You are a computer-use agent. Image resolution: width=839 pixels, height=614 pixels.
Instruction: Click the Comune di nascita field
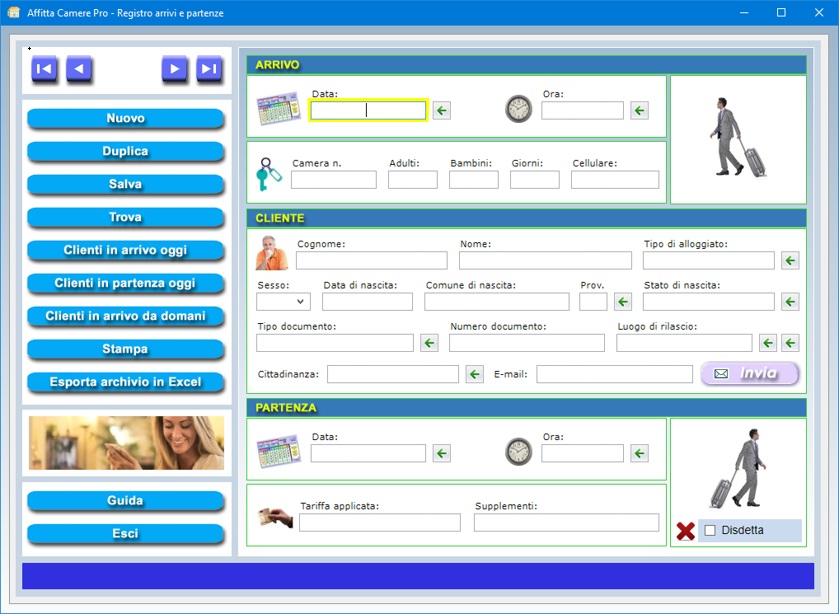497,302
